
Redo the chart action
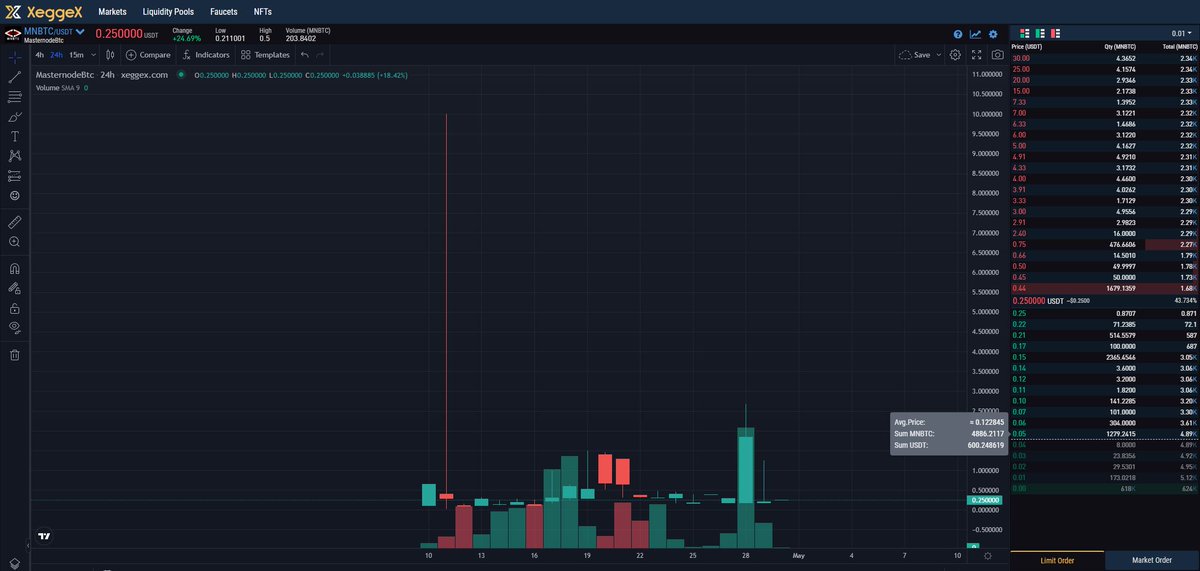[x=320, y=55]
